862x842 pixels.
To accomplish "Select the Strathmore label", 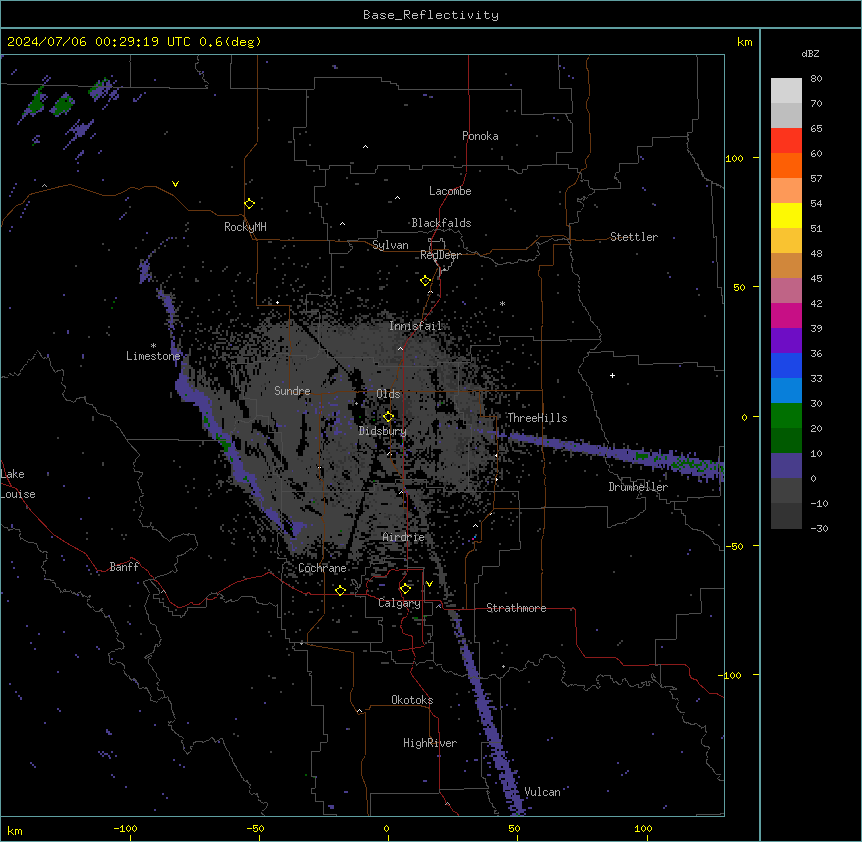I will tap(516, 608).
